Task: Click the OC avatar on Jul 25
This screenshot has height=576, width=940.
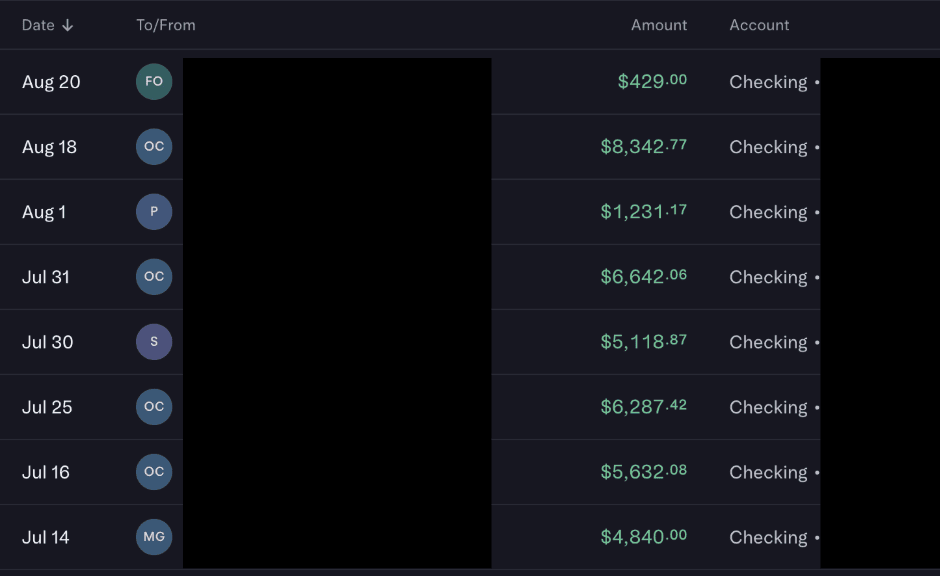Action: pos(154,407)
